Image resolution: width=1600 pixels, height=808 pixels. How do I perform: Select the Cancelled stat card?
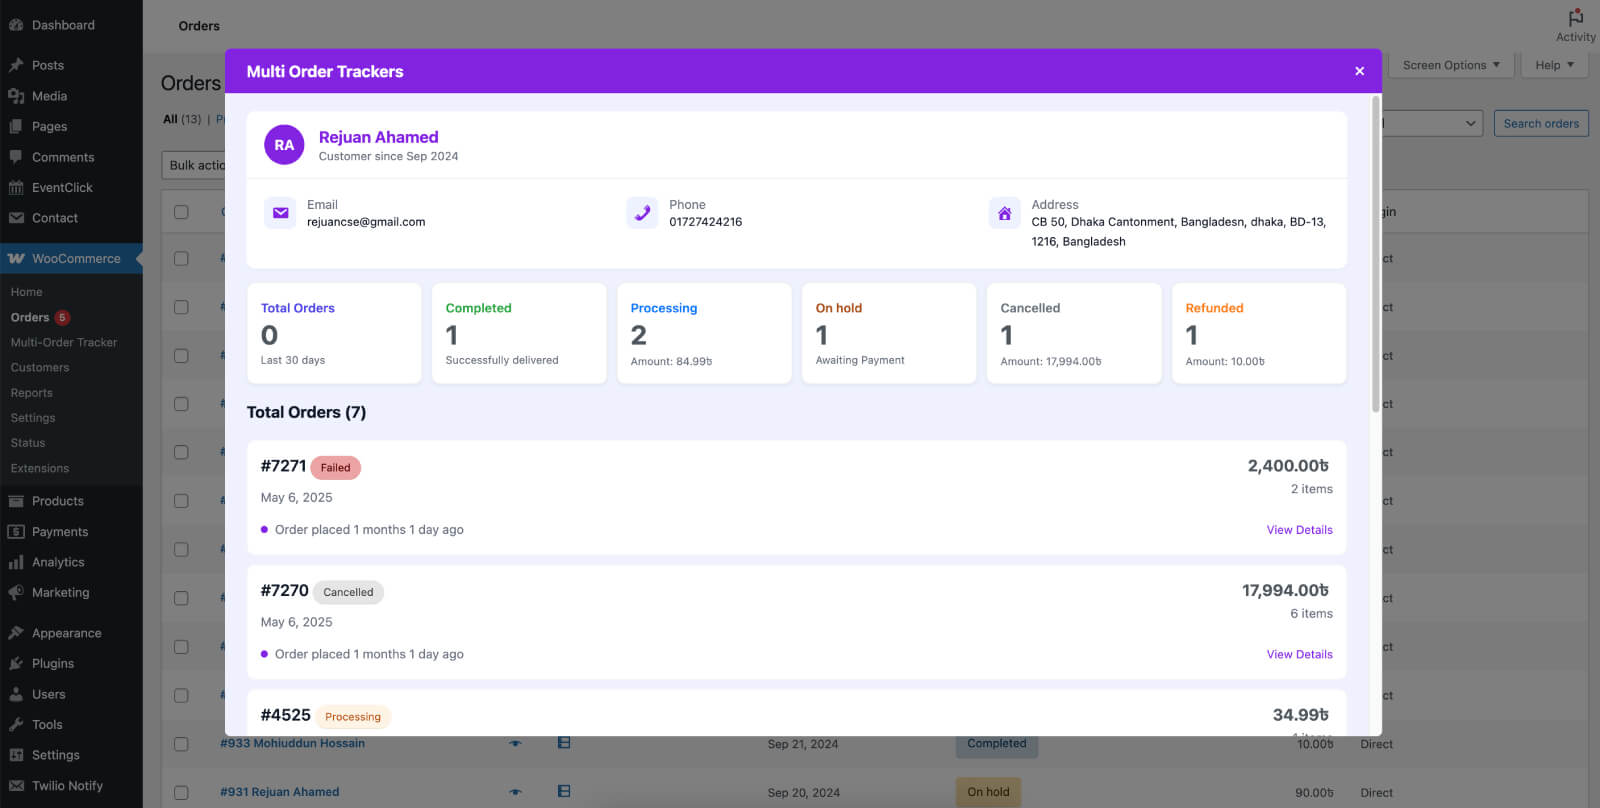click(x=1074, y=333)
